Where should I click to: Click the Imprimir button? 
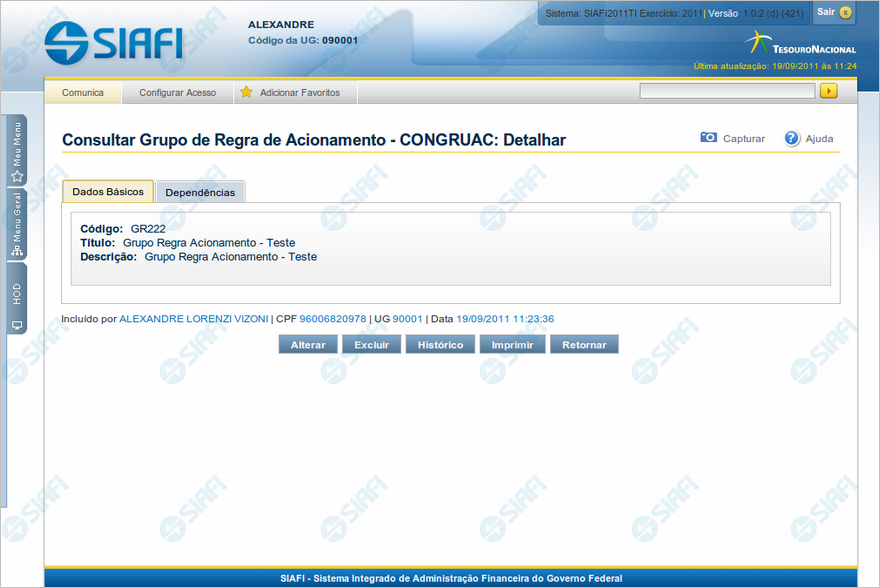(x=512, y=344)
